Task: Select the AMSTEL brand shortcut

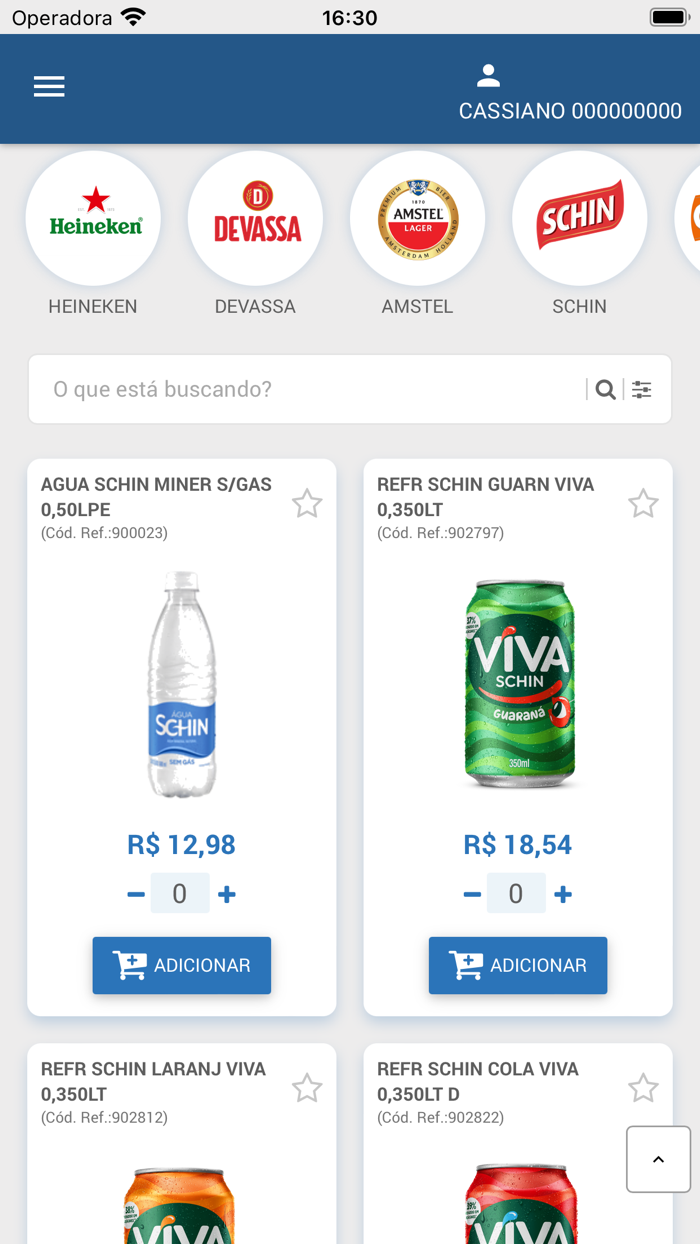Action: click(417, 217)
